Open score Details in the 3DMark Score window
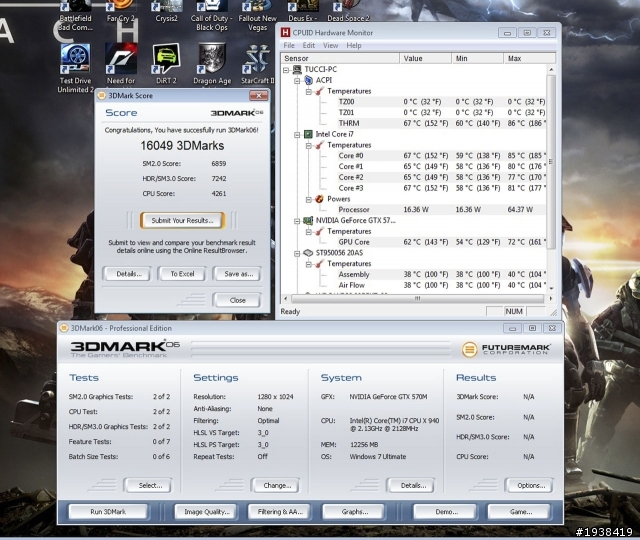640x540 pixels. pyautogui.click(x=129, y=274)
